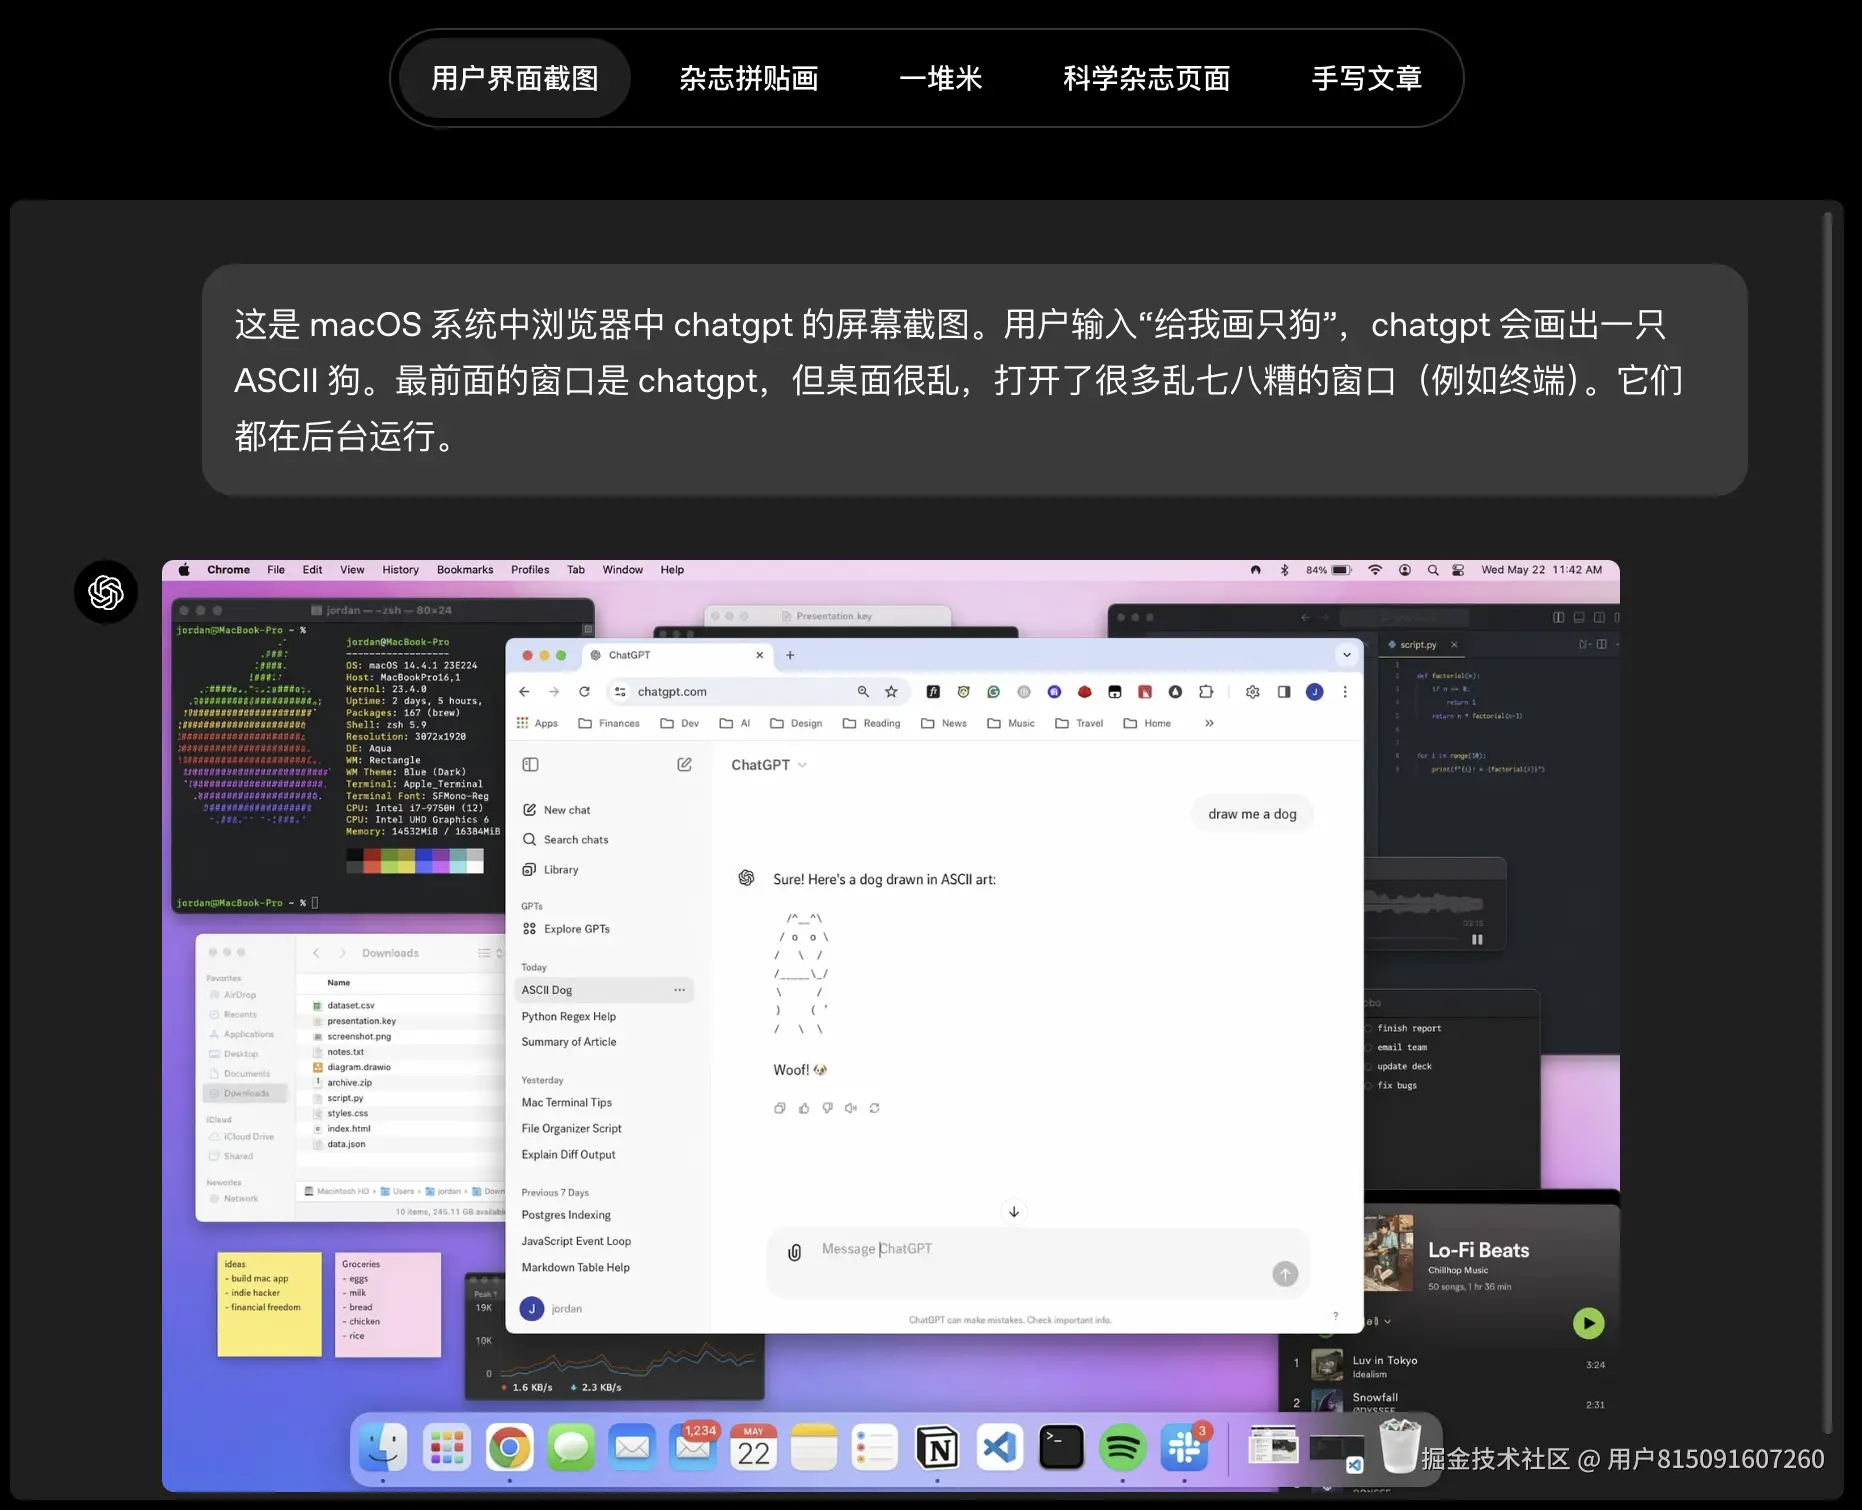Screen dimensions: 1862x1510
Task: Bookmark this page with the star icon
Action: pos(891,691)
